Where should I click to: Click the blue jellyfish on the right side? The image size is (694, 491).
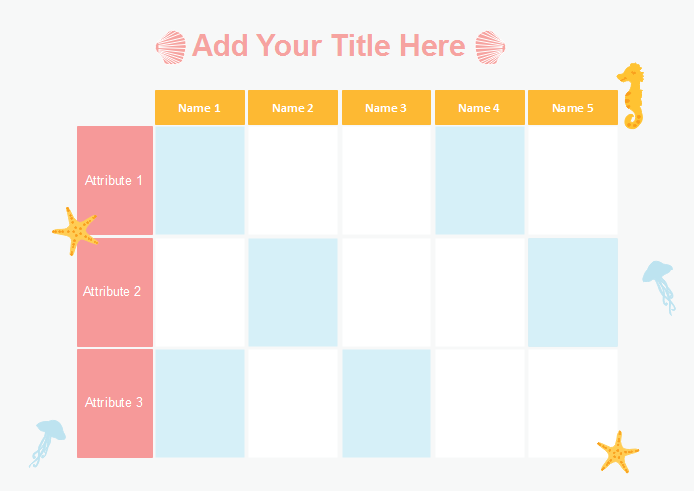(659, 281)
